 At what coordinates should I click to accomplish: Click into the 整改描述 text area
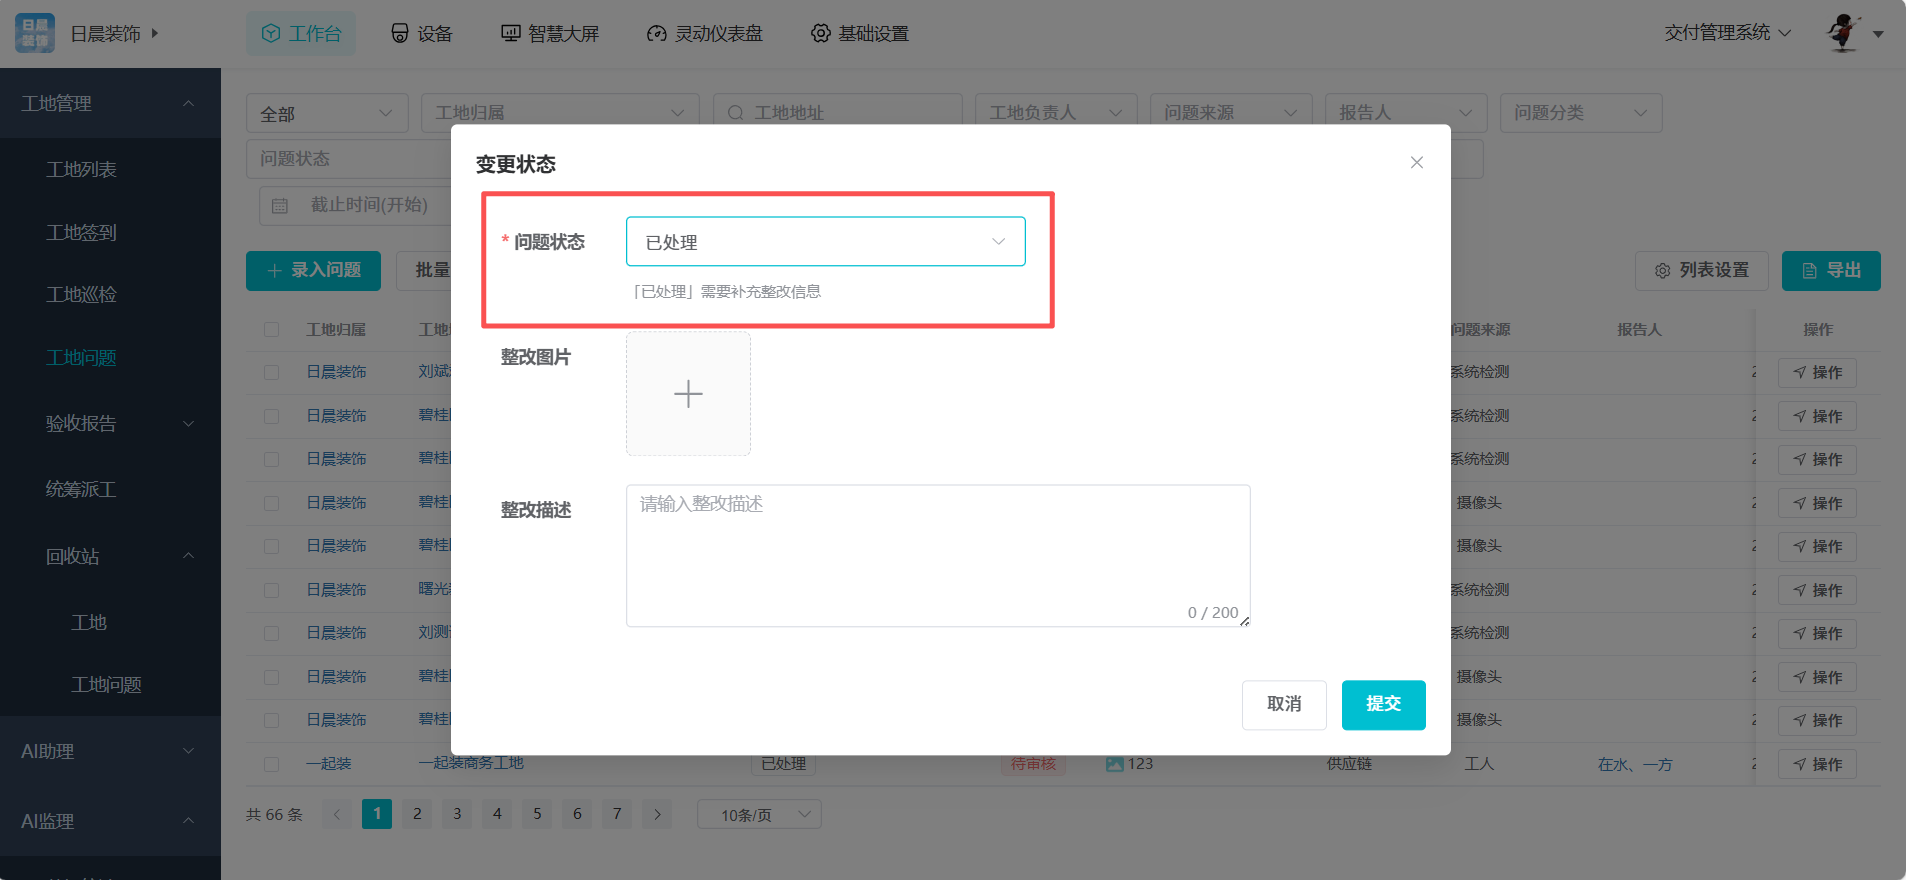937,555
